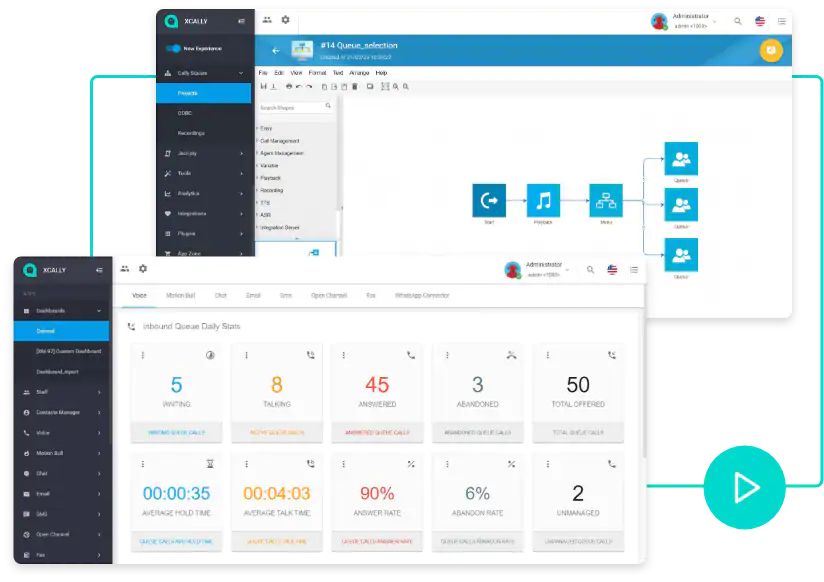
Task: Click the teal play button
Action: click(x=744, y=488)
